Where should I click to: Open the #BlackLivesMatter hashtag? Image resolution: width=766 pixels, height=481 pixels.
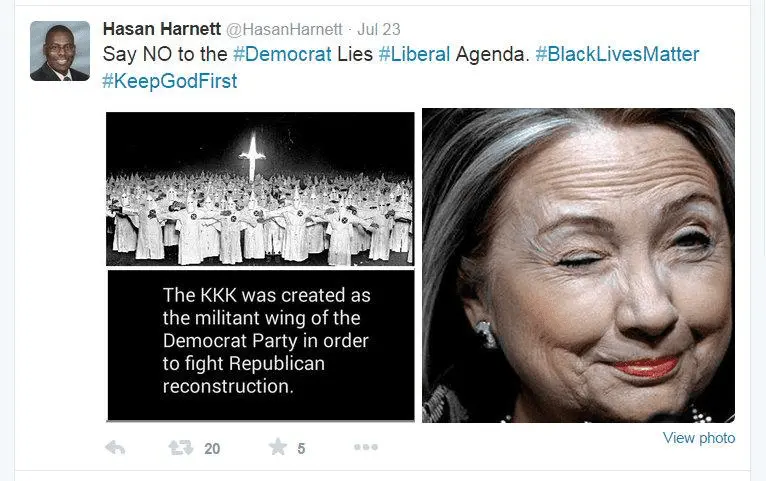[617, 54]
